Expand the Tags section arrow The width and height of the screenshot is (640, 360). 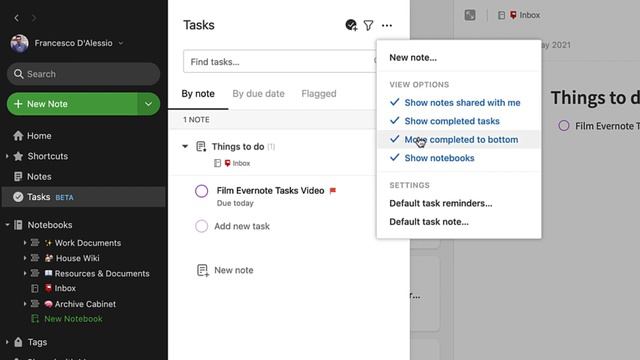click(7, 342)
